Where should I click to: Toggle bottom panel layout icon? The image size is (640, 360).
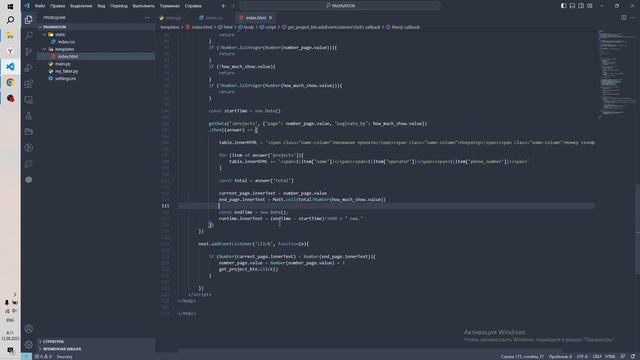pos(572,6)
